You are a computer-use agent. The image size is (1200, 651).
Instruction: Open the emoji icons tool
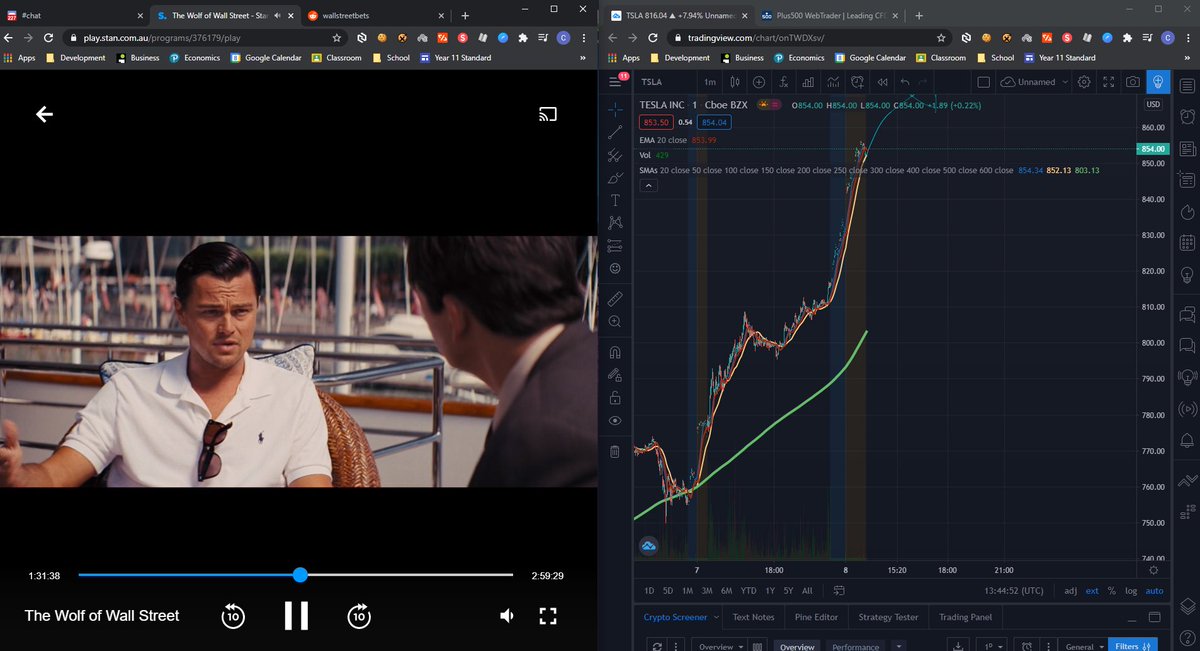coord(614,268)
